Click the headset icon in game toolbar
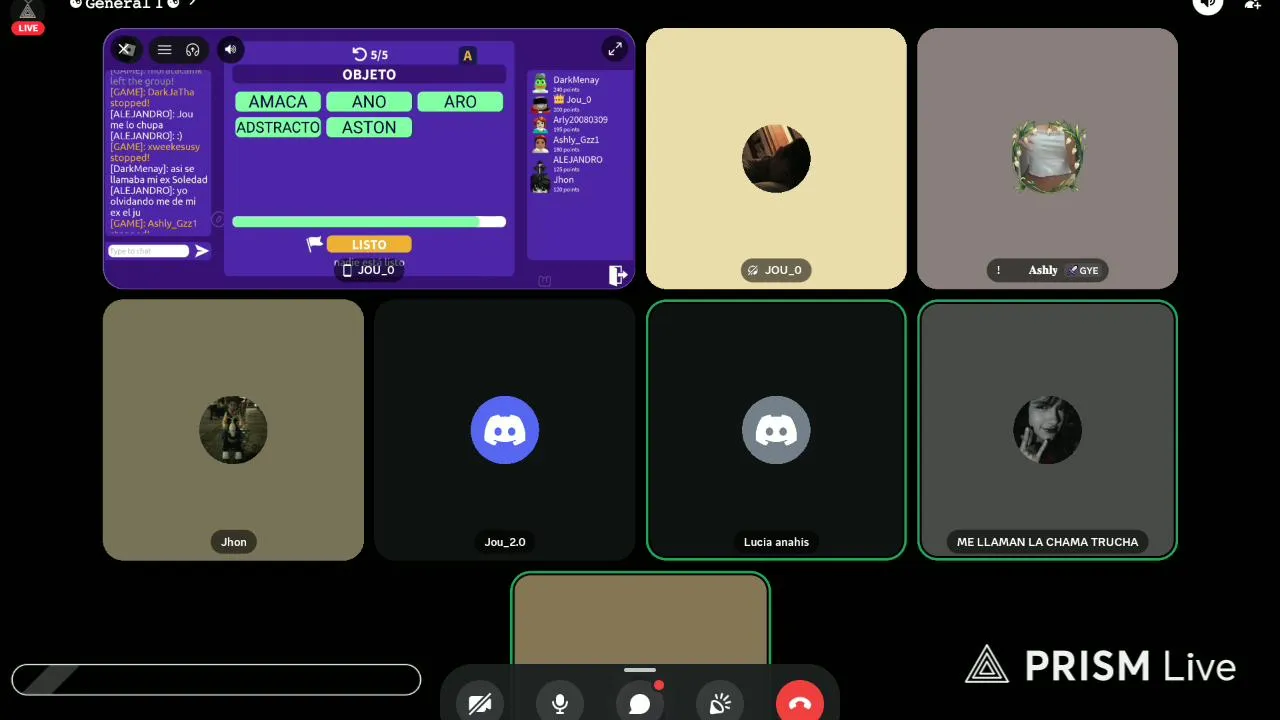The width and height of the screenshot is (1280, 720). pyautogui.click(x=193, y=49)
